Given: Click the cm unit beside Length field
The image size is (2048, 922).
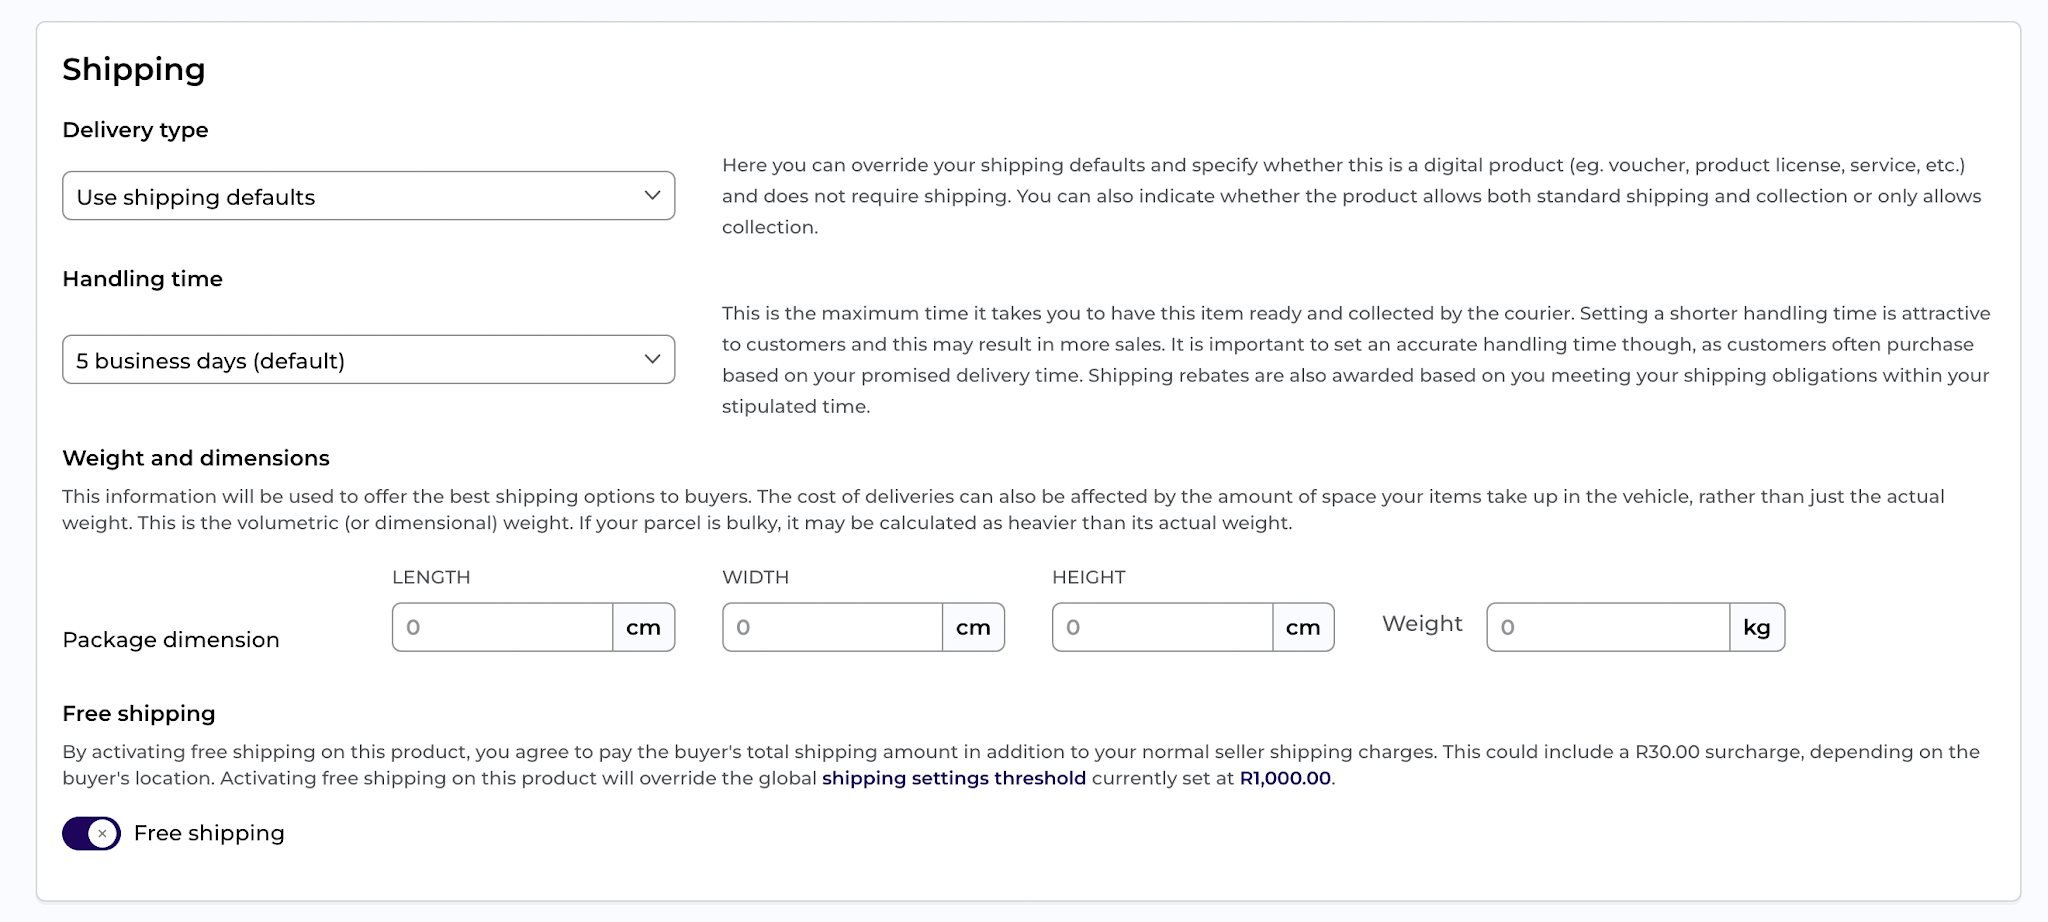Looking at the screenshot, I should coord(643,627).
